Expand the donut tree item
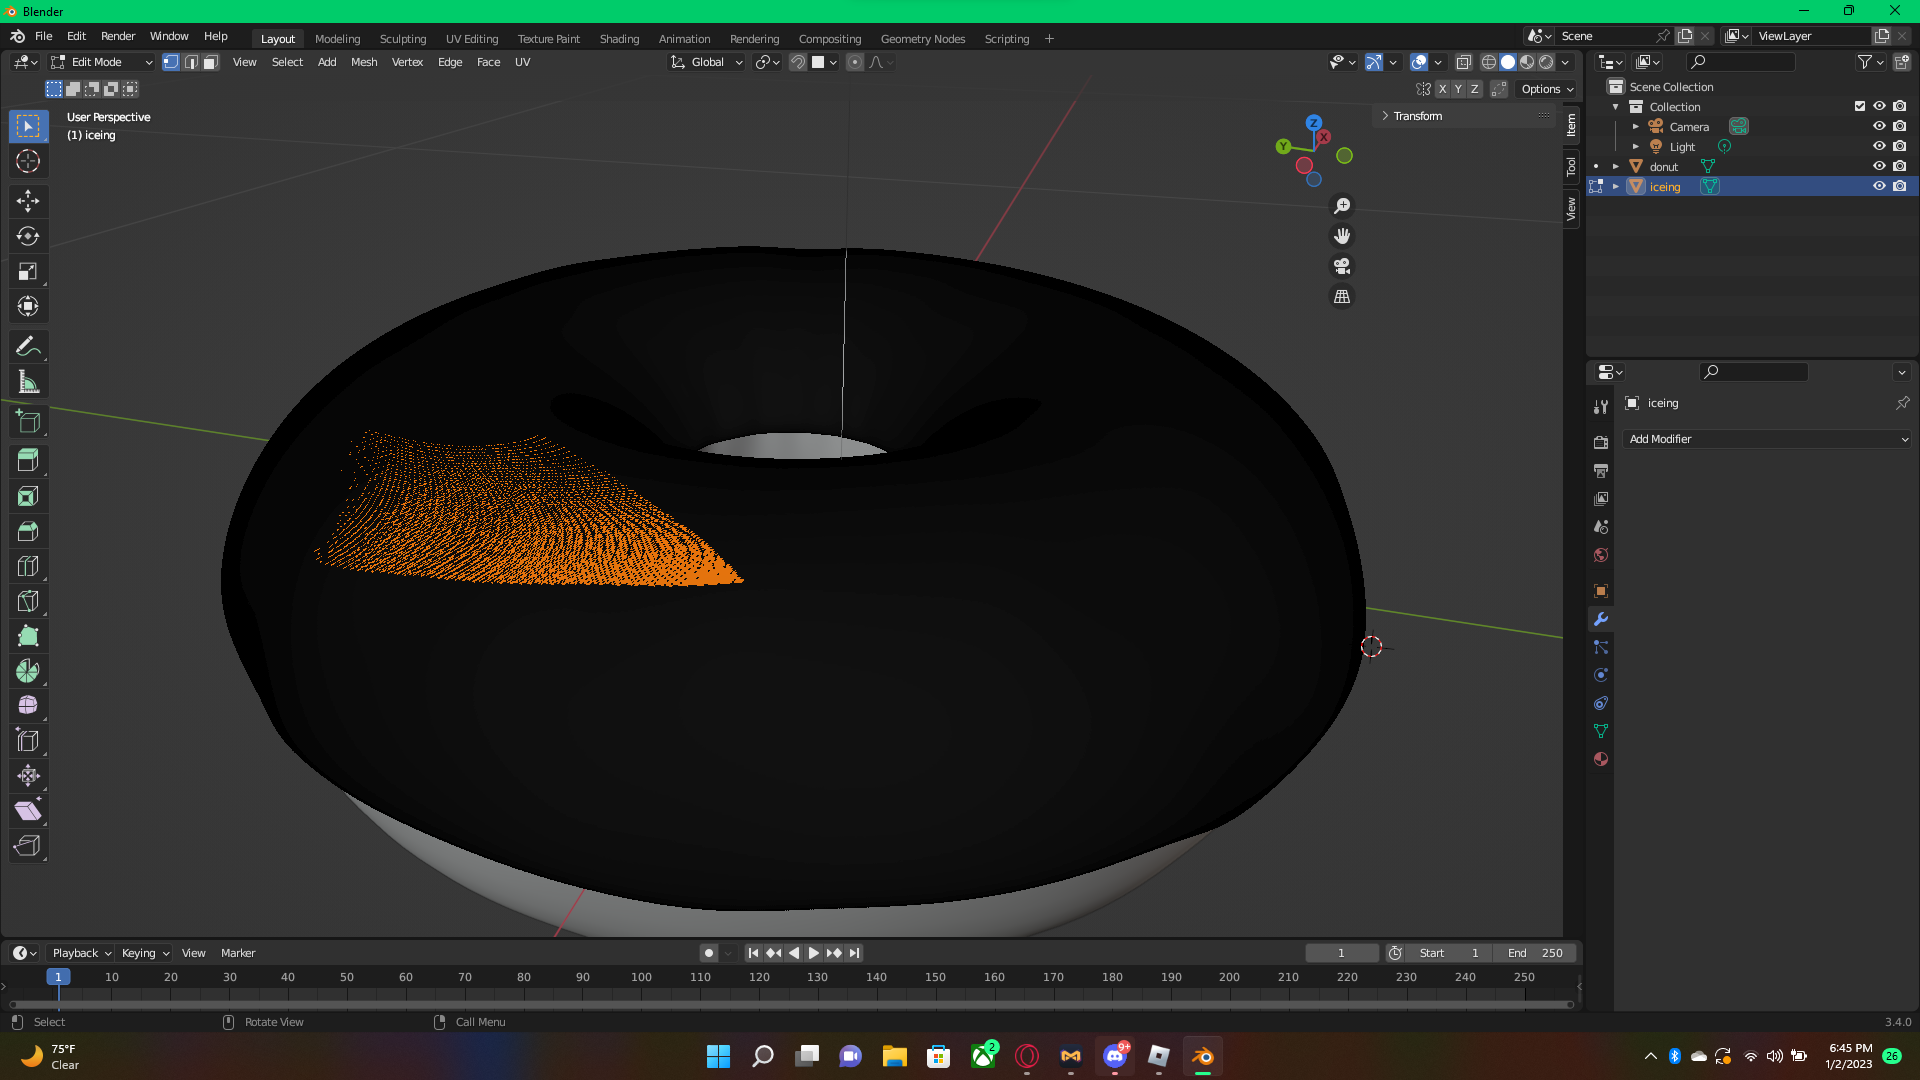The width and height of the screenshot is (1920, 1080). click(1616, 167)
